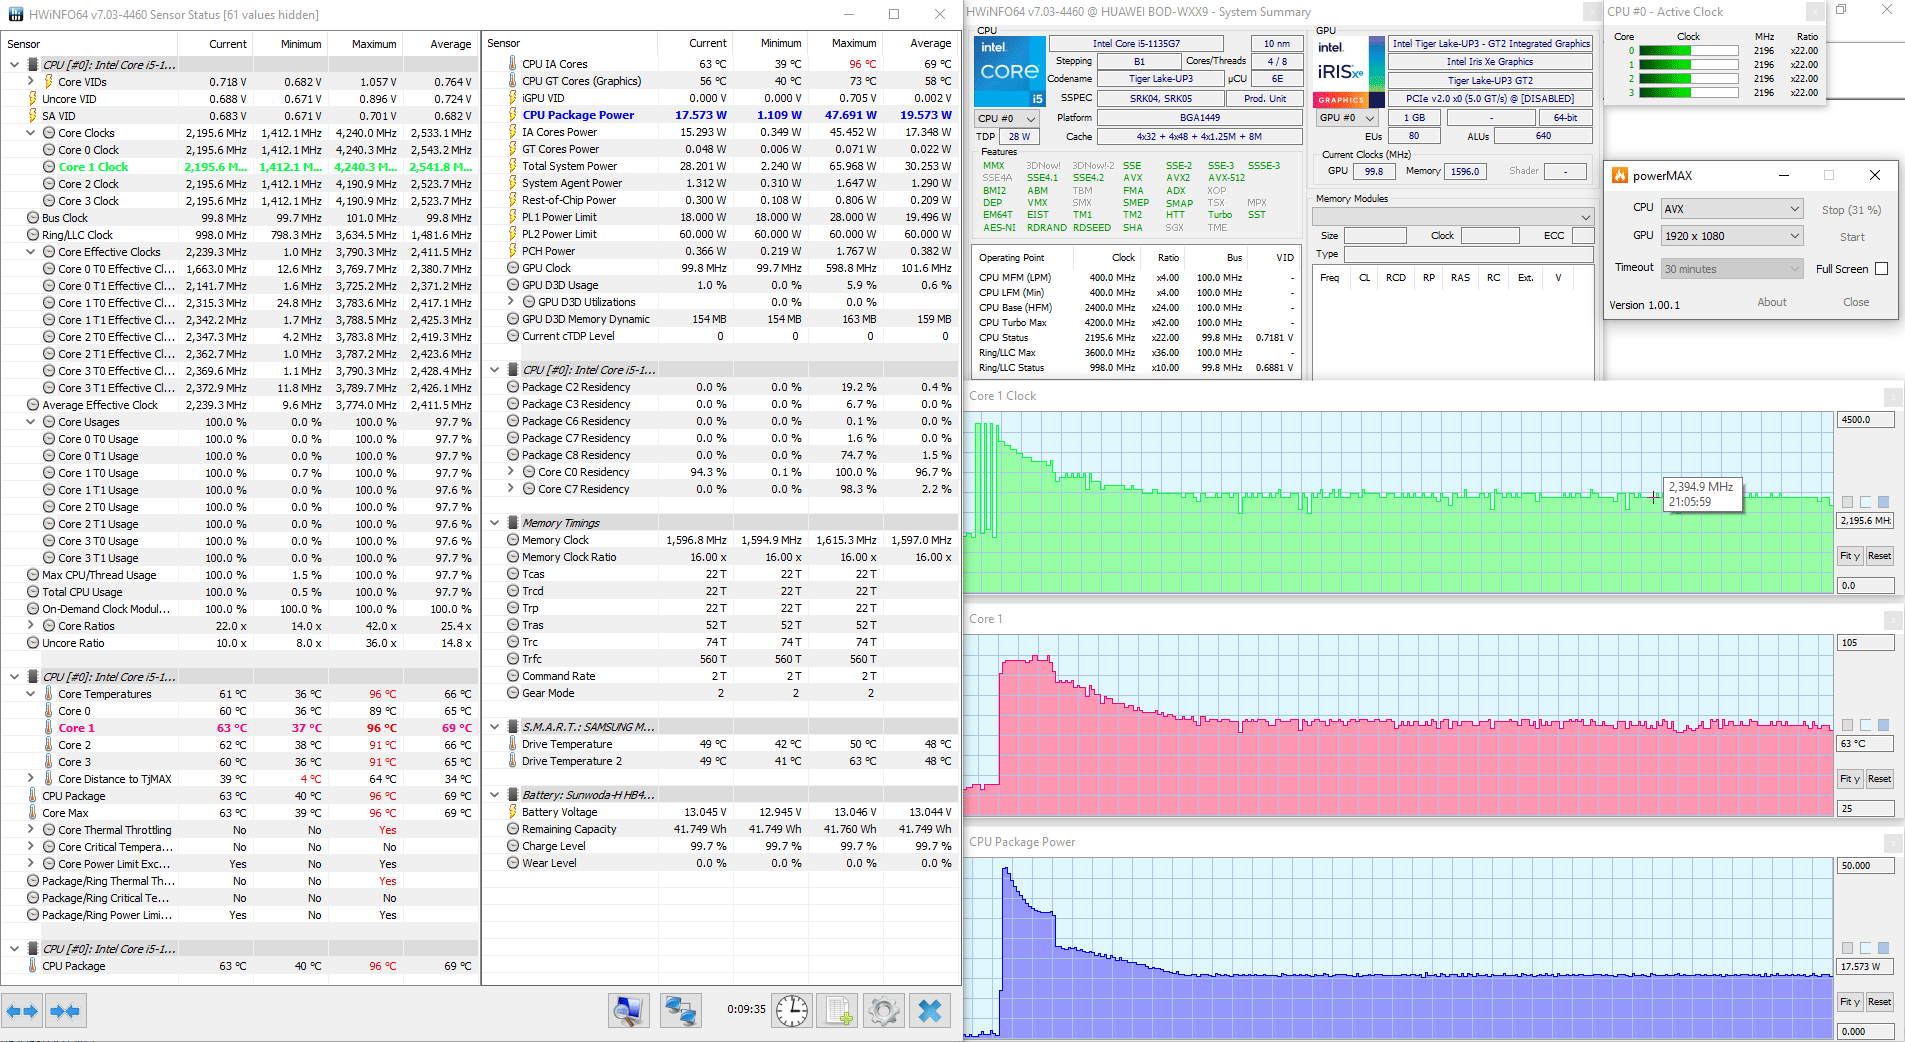Open sensor settings gear icon
Screen dimensions: 1905x1042
tap(884, 1011)
